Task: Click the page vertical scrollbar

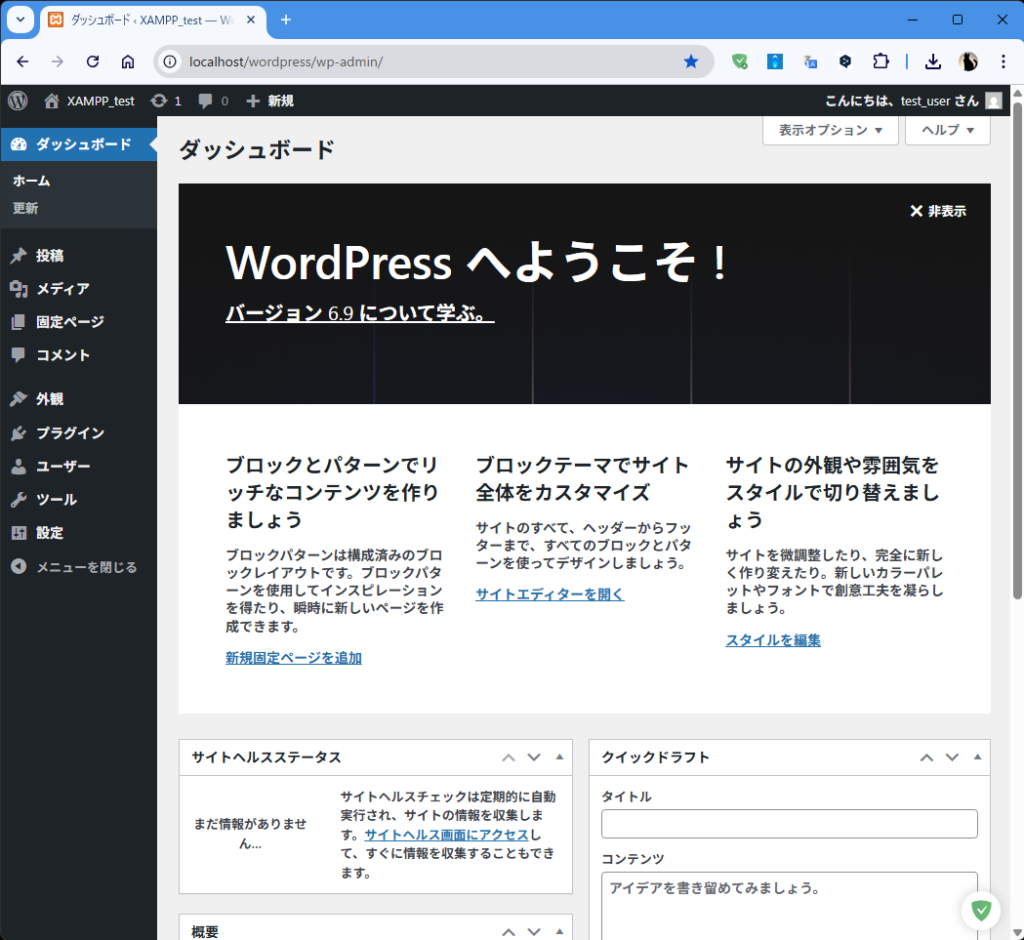Action: point(1017,350)
